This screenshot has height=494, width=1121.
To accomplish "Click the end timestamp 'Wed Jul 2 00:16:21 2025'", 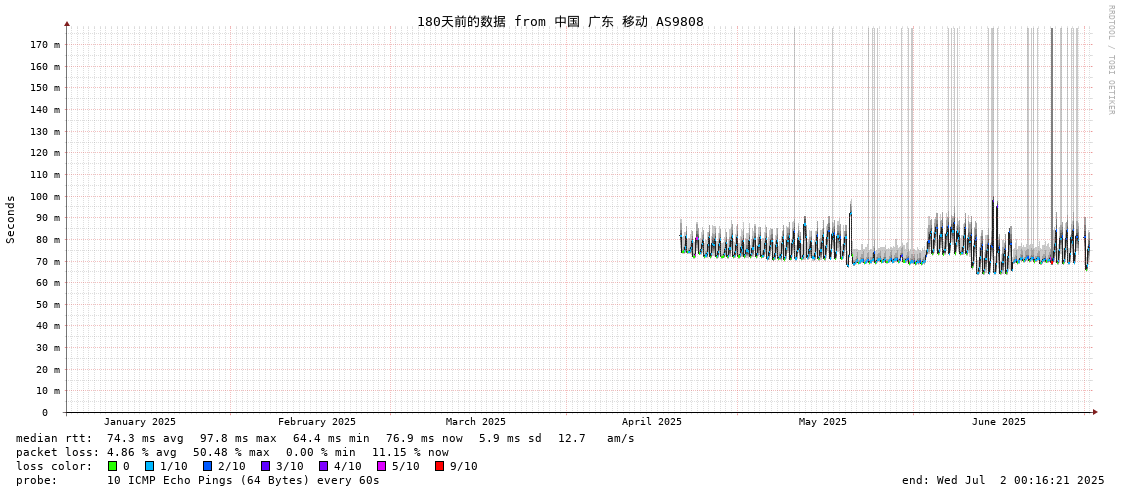I will pyautogui.click(x=1021, y=480).
